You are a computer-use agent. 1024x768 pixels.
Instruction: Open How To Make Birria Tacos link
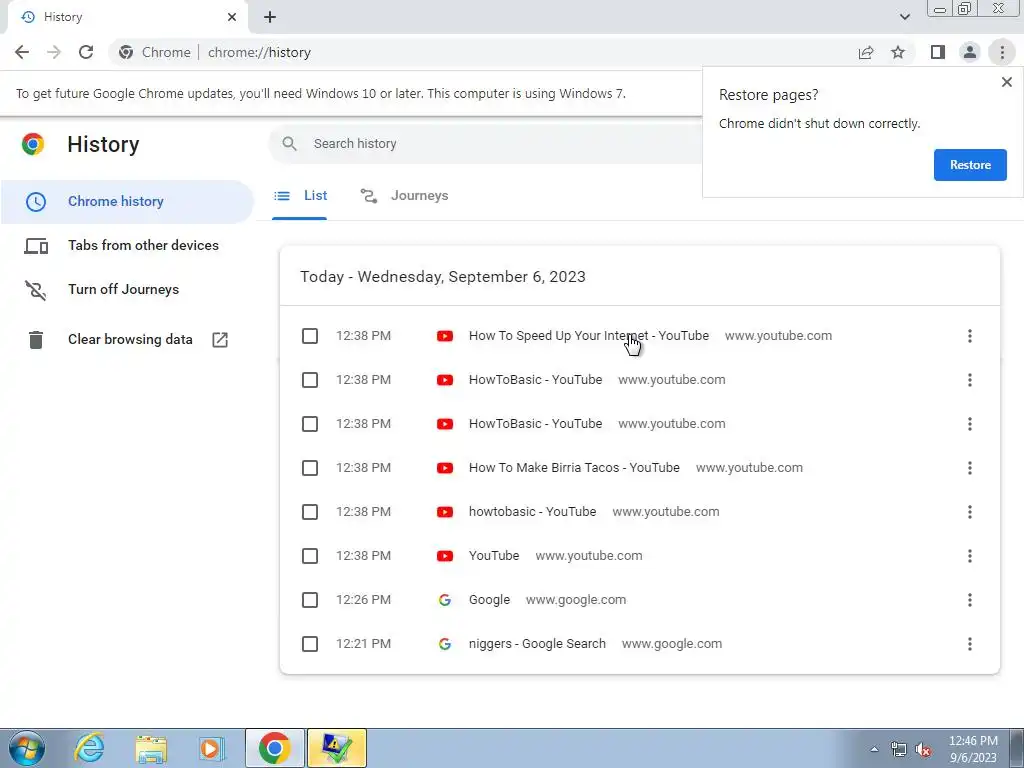click(574, 468)
